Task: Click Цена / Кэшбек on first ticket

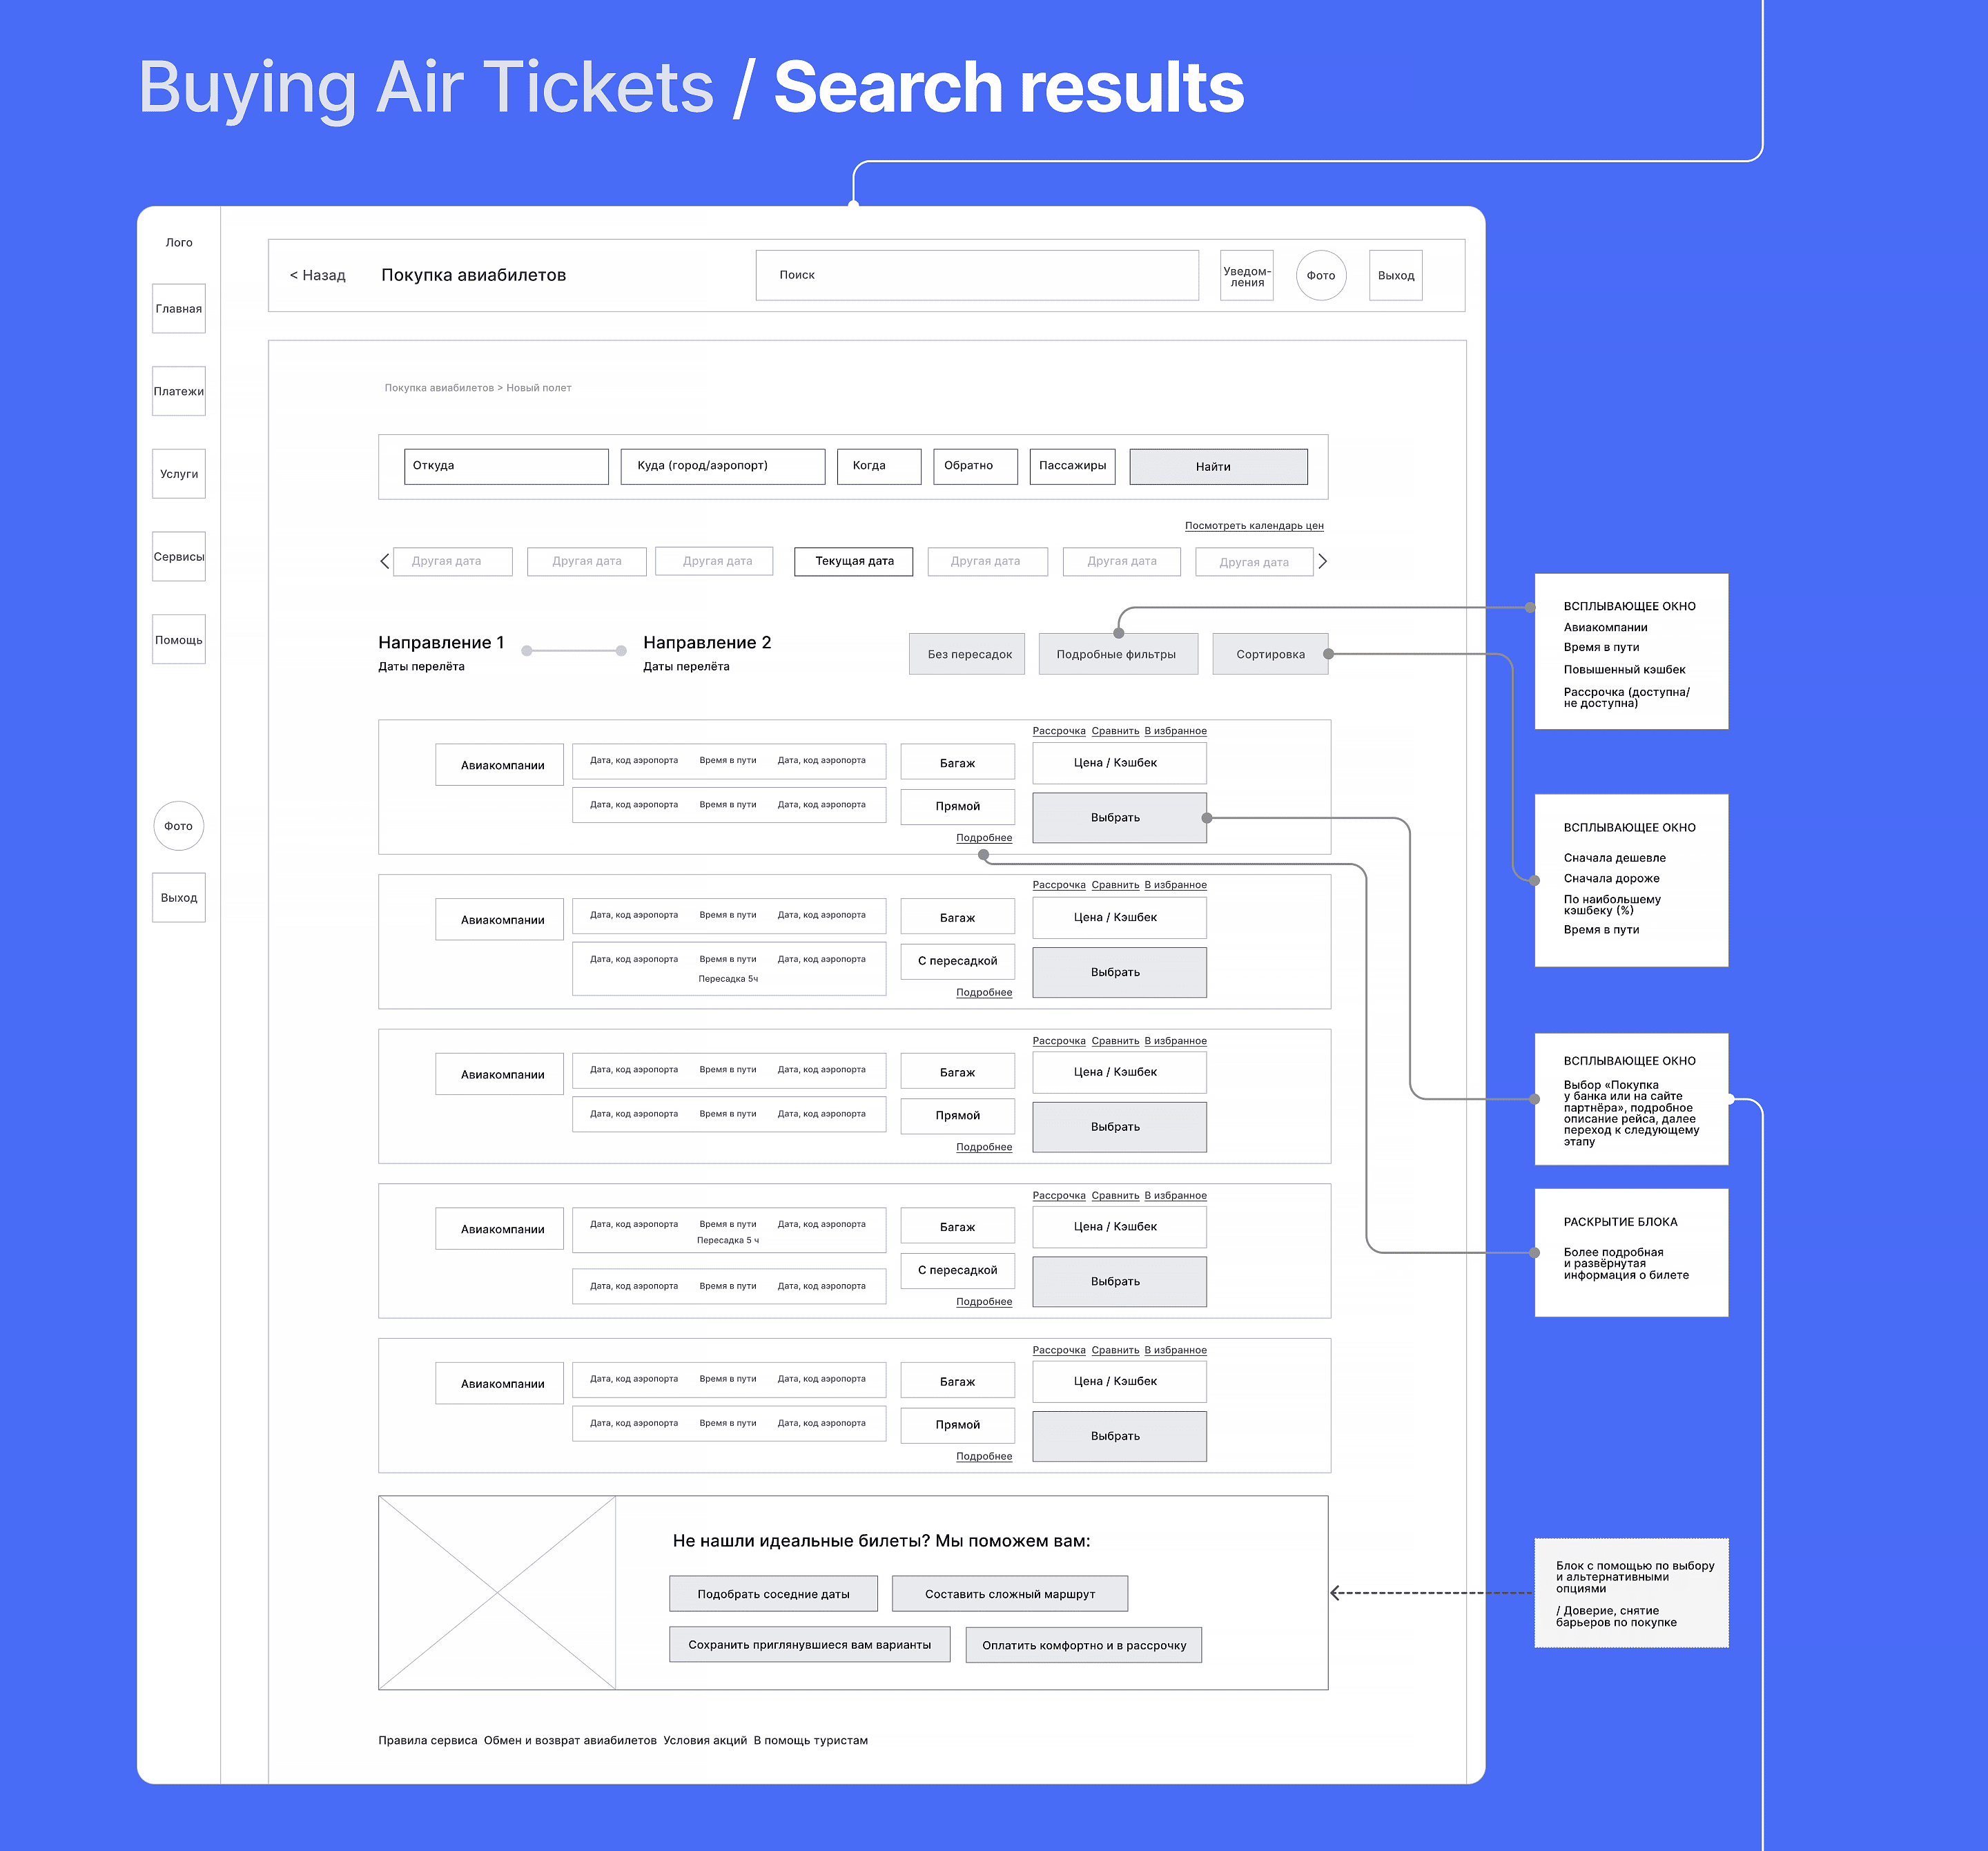Action: coord(1119,763)
